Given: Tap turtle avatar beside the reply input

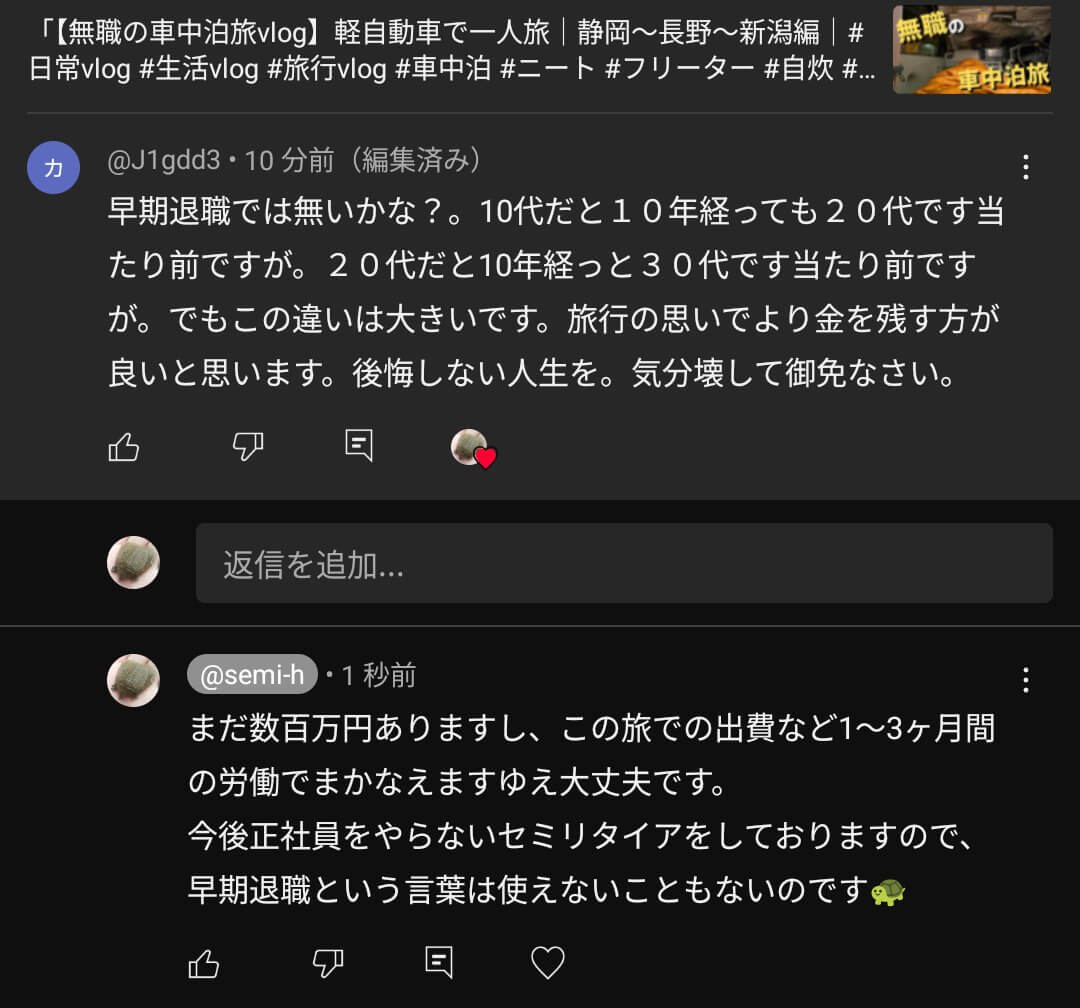Looking at the screenshot, I should click(x=134, y=562).
